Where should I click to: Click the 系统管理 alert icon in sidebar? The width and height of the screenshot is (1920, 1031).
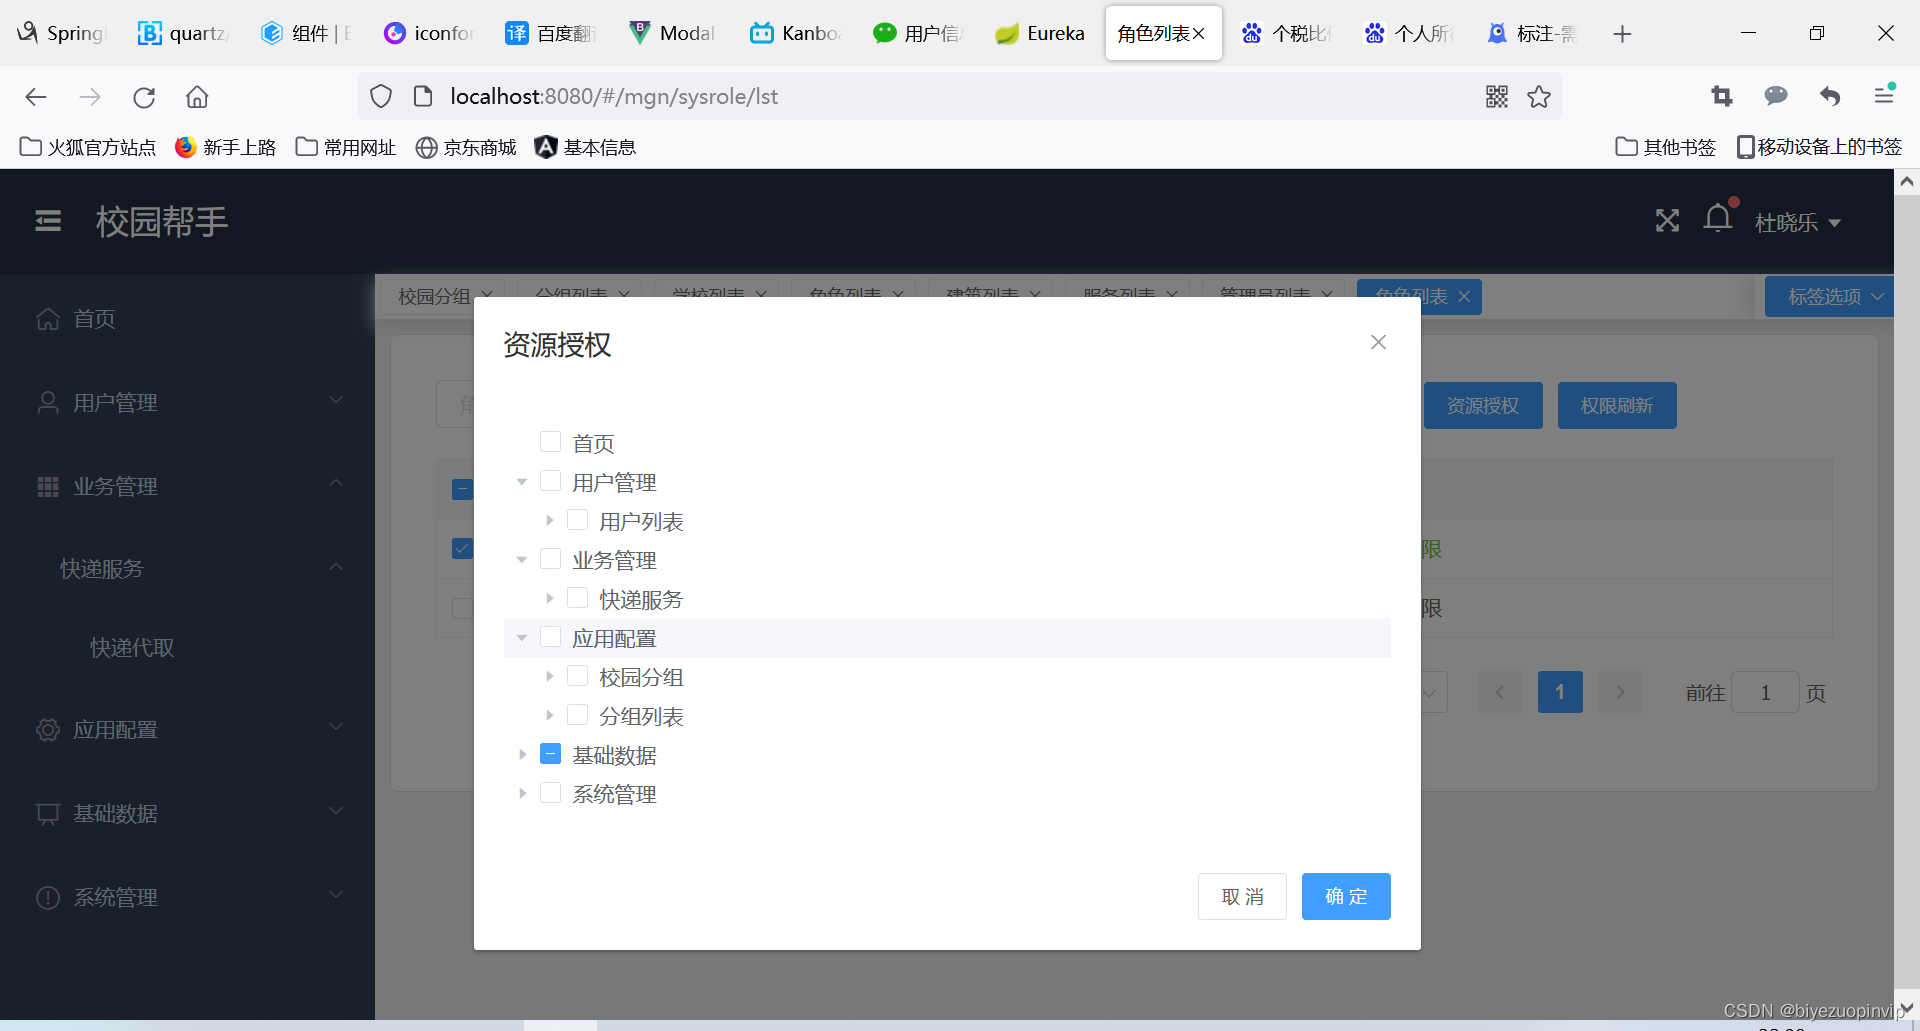click(x=47, y=897)
